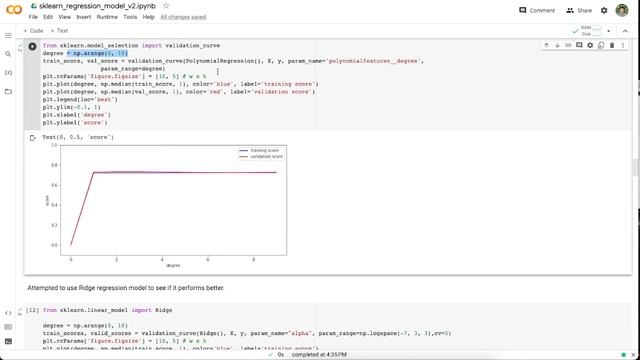The width and height of the screenshot is (640, 360).
Task: Open Colab settings gear in header
Action: [x=604, y=10]
